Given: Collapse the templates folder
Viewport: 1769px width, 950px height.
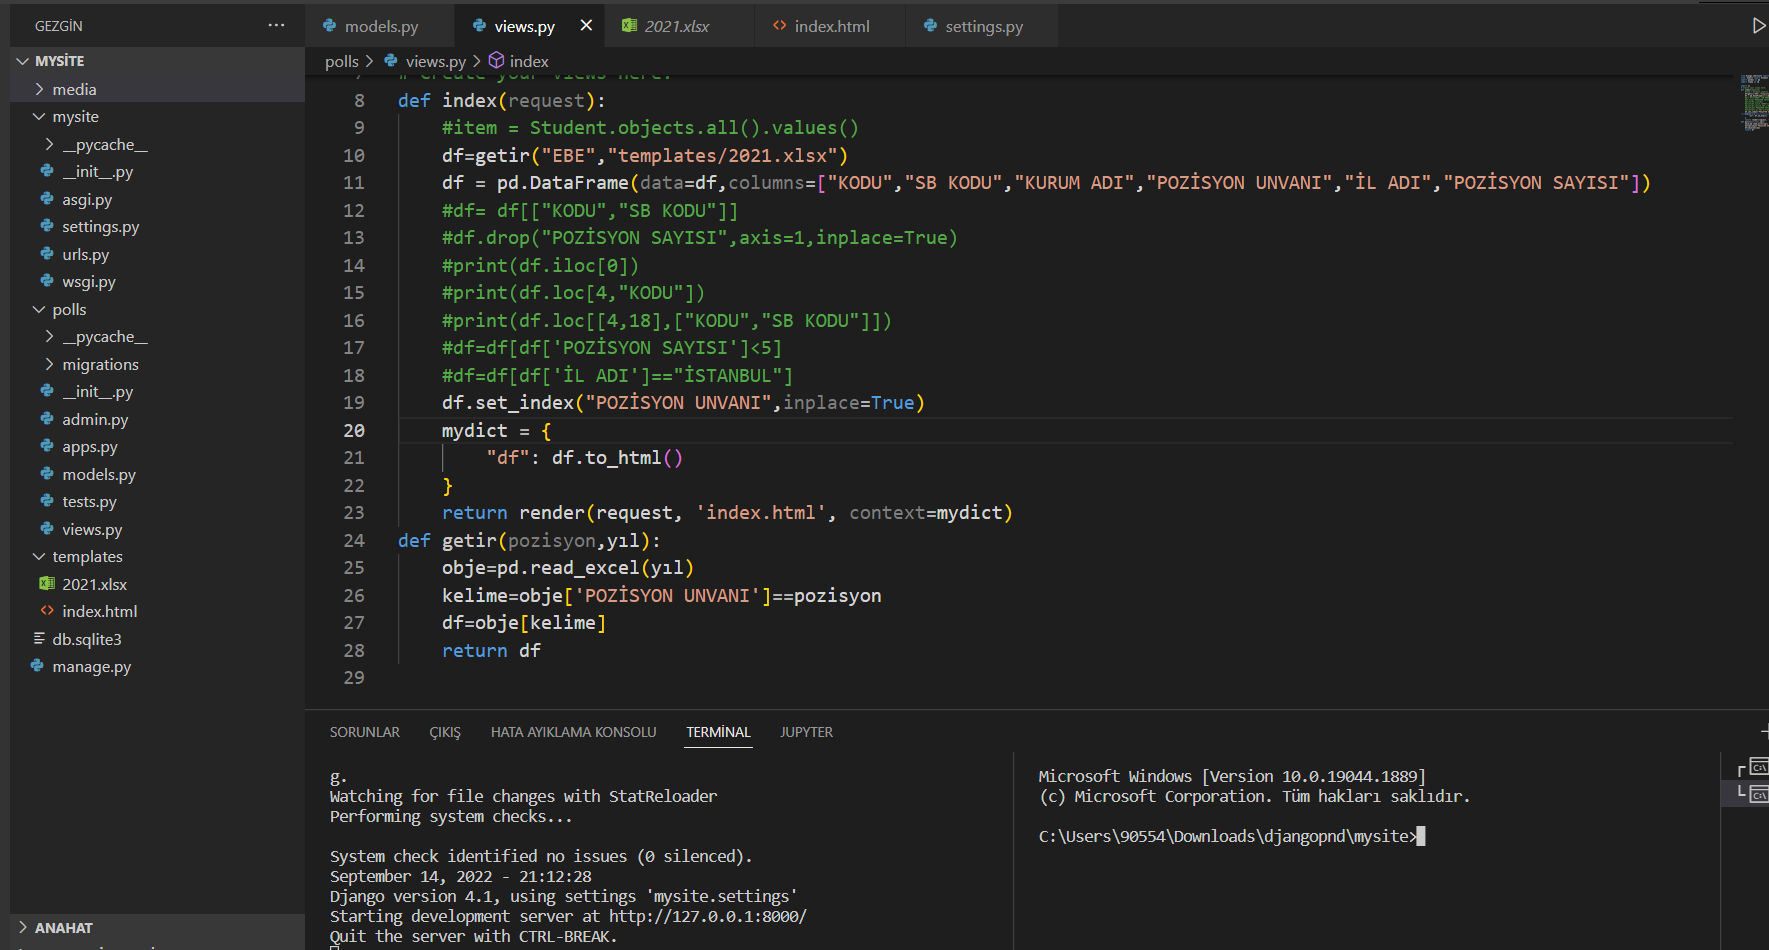Looking at the screenshot, I should pos(39,556).
